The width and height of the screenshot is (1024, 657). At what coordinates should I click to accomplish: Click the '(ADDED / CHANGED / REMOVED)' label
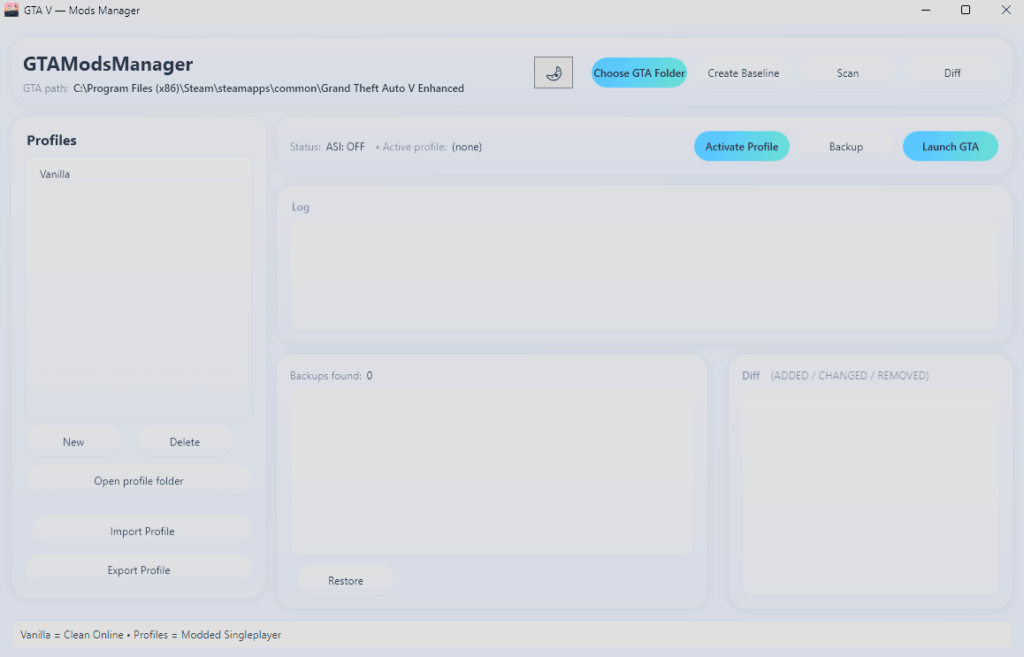pos(850,376)
